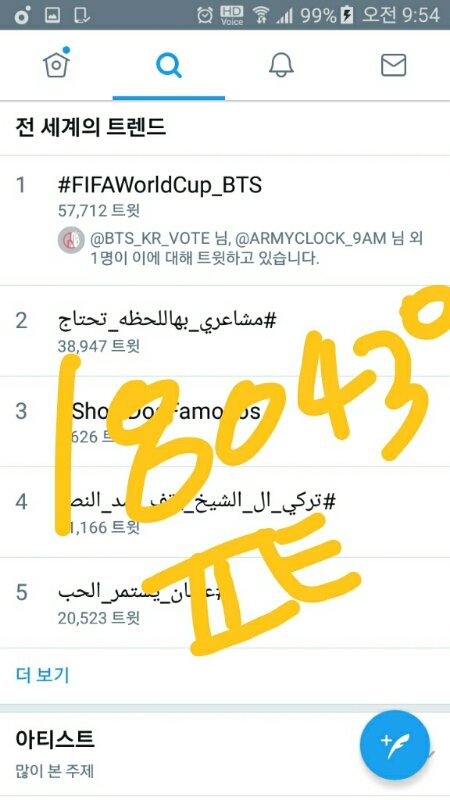Open the Messages envelope tab
Screen dimensions: 450x800
[x=394, y=65]
